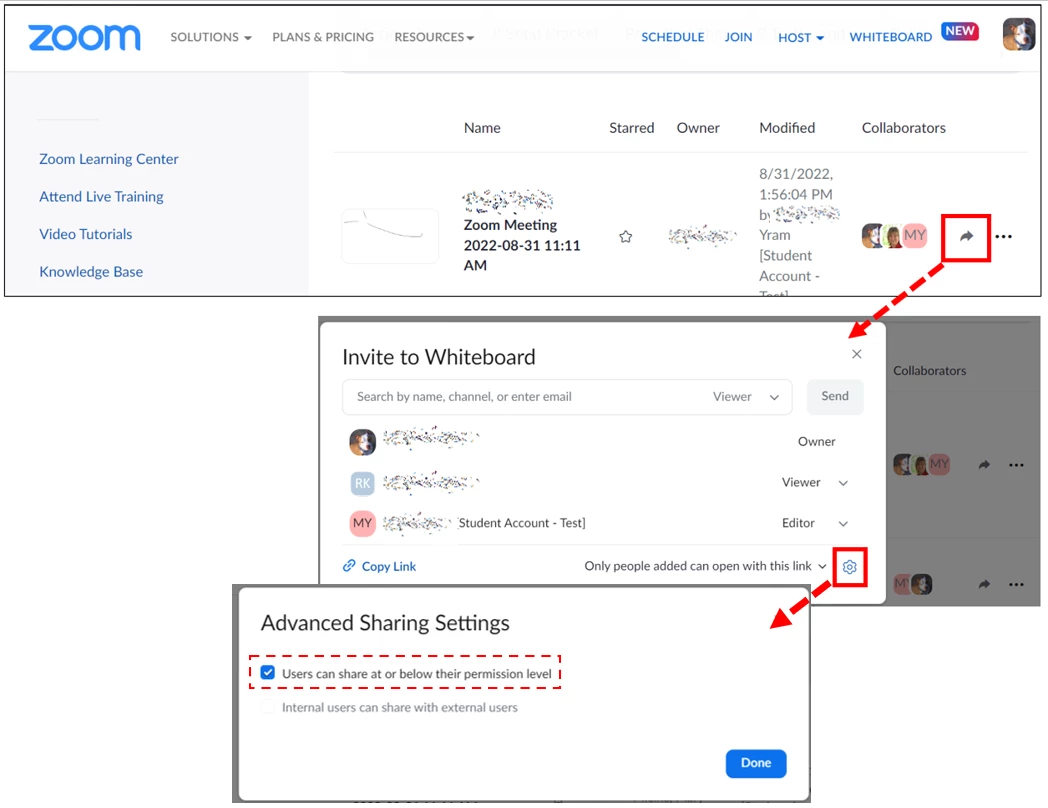
Task: Star the Zoom Meeting 2022-08-31 whiteboard
Action: 626,237
